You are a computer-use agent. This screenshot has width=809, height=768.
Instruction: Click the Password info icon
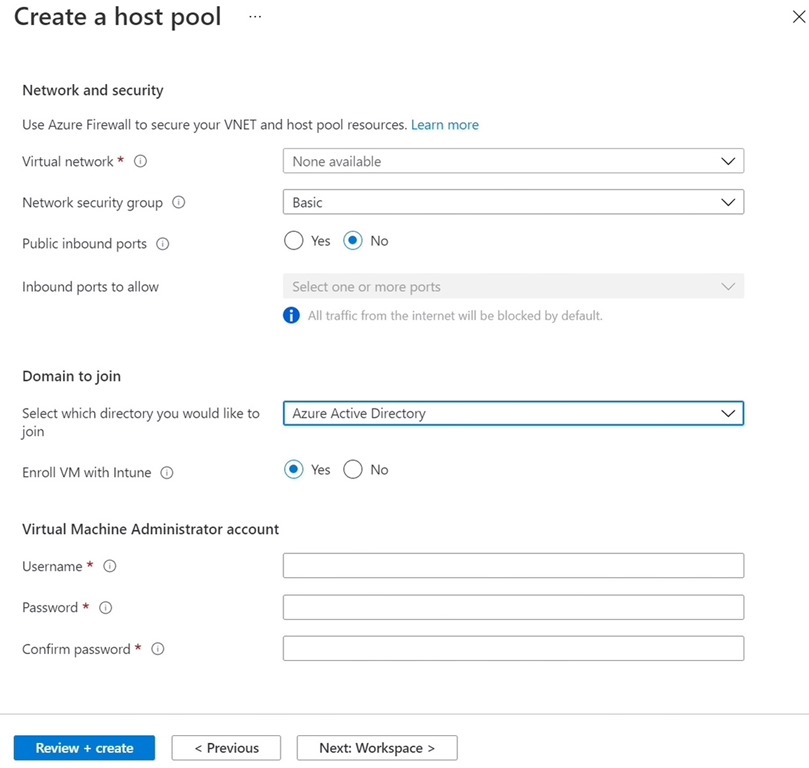105,607
